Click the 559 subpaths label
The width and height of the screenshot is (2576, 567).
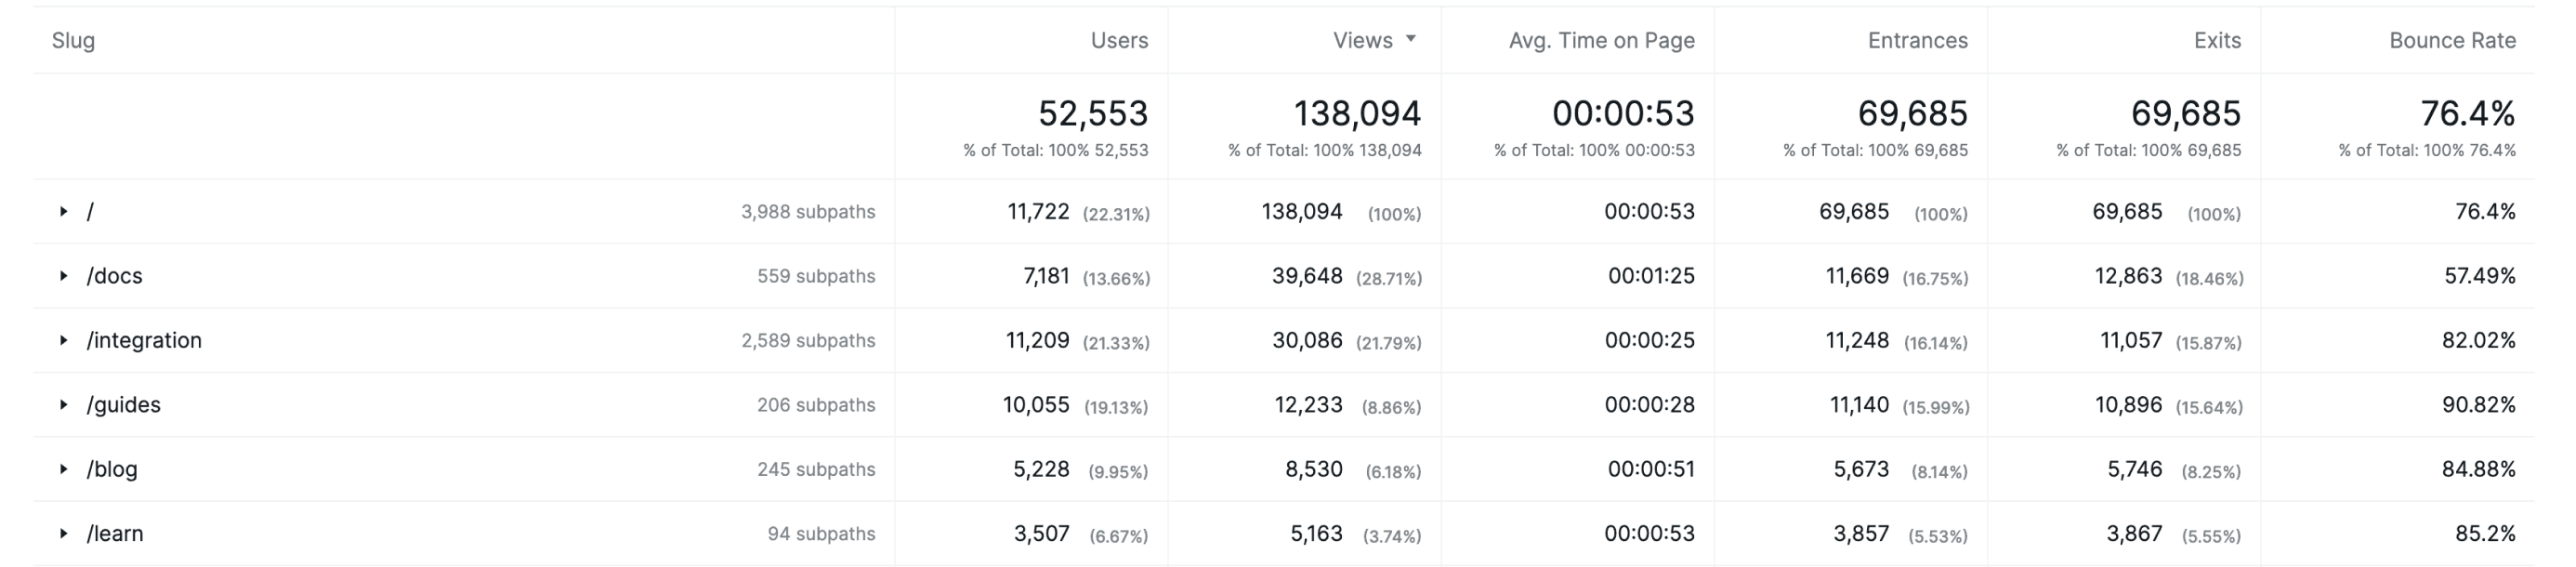815,276
